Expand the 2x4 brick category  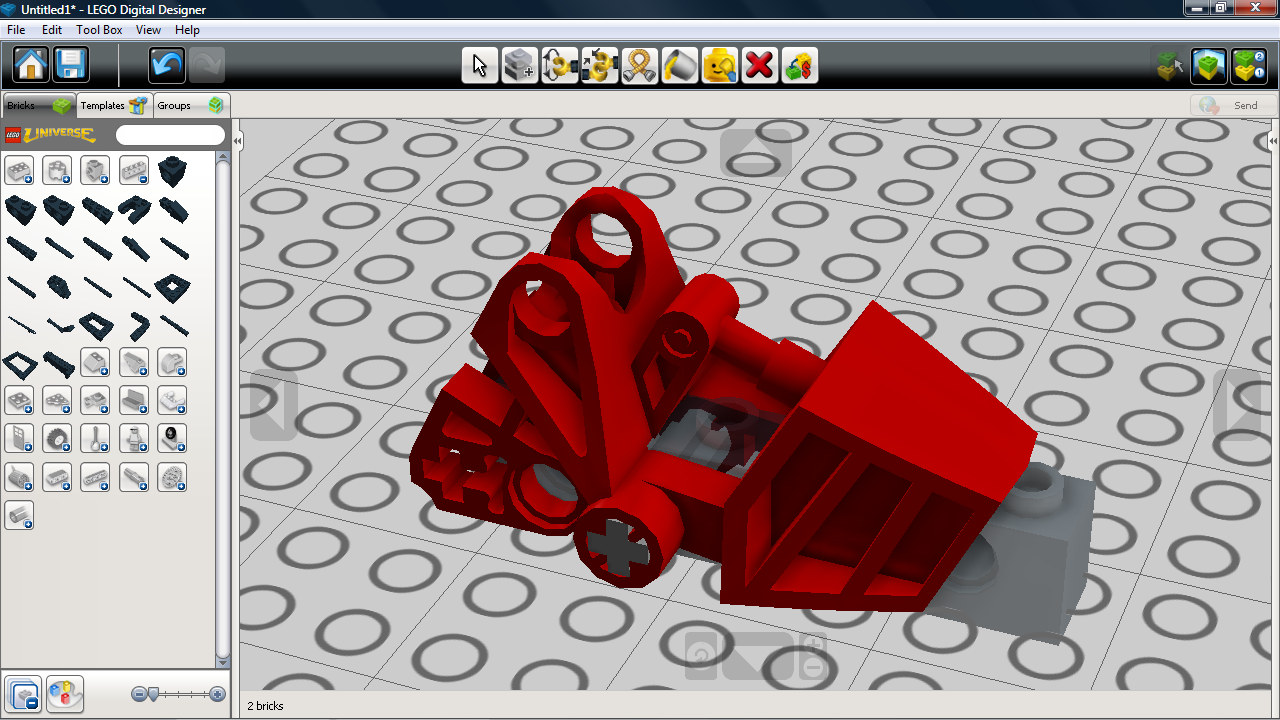click(x=19, y=170)
